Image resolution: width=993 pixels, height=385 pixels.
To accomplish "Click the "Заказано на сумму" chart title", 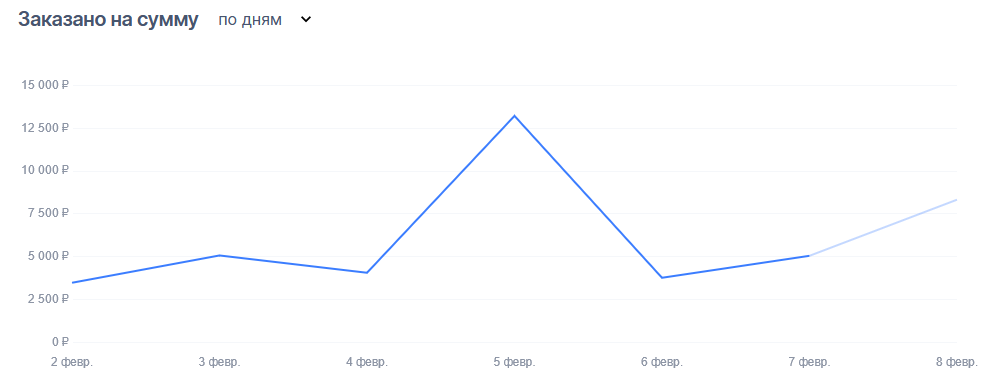I will (108, 20).
